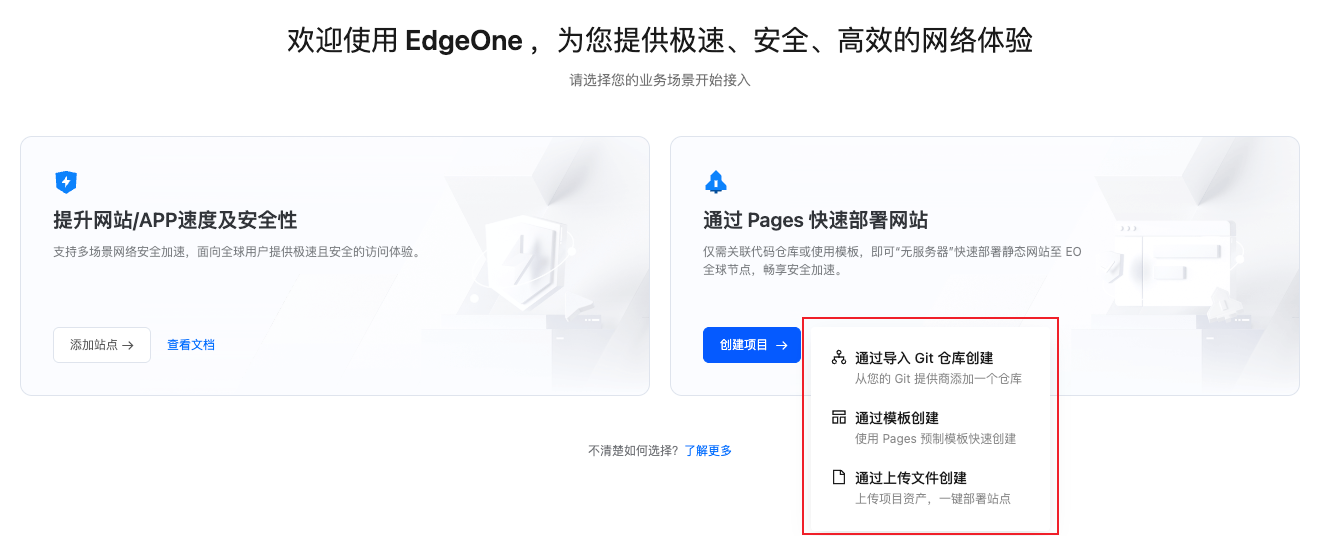Click the file upload document icon
Viewport: 1327px width, 536px height.
coord(839,477)
